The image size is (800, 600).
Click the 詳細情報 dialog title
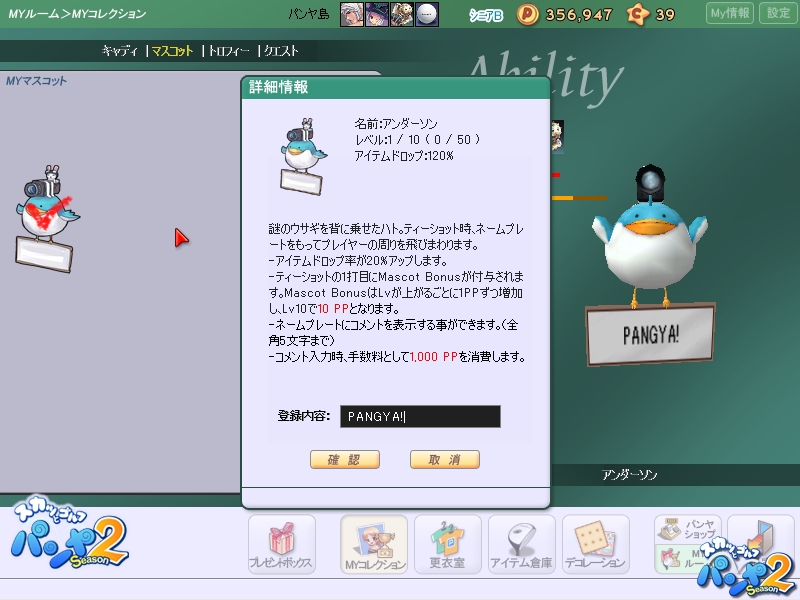(x=279, y=87)
